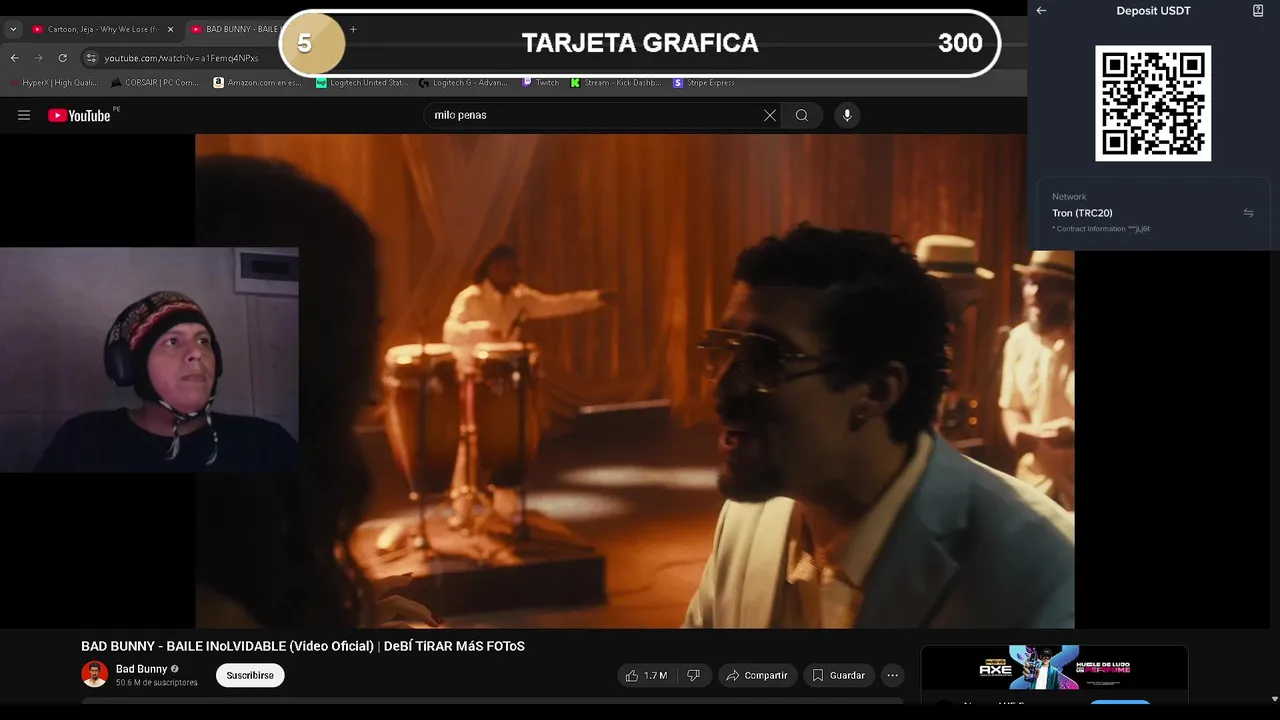Go back from the Deposit USDT panel
1280x720 pixels.
[x=1041, y=11]
